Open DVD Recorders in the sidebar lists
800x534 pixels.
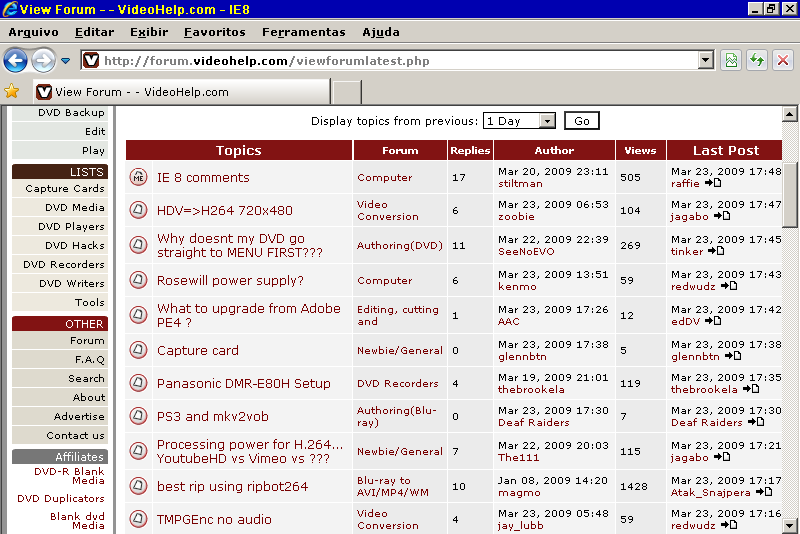click(64, 264)
